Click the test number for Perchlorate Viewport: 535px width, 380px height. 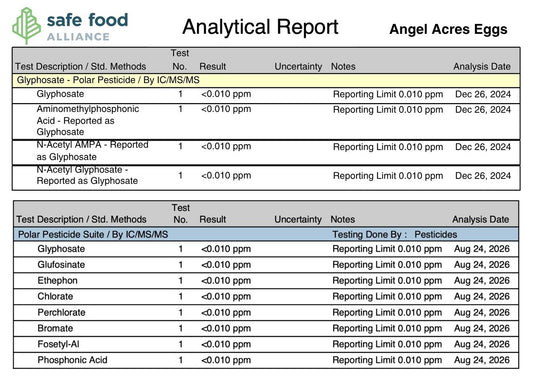click(180, 312)
